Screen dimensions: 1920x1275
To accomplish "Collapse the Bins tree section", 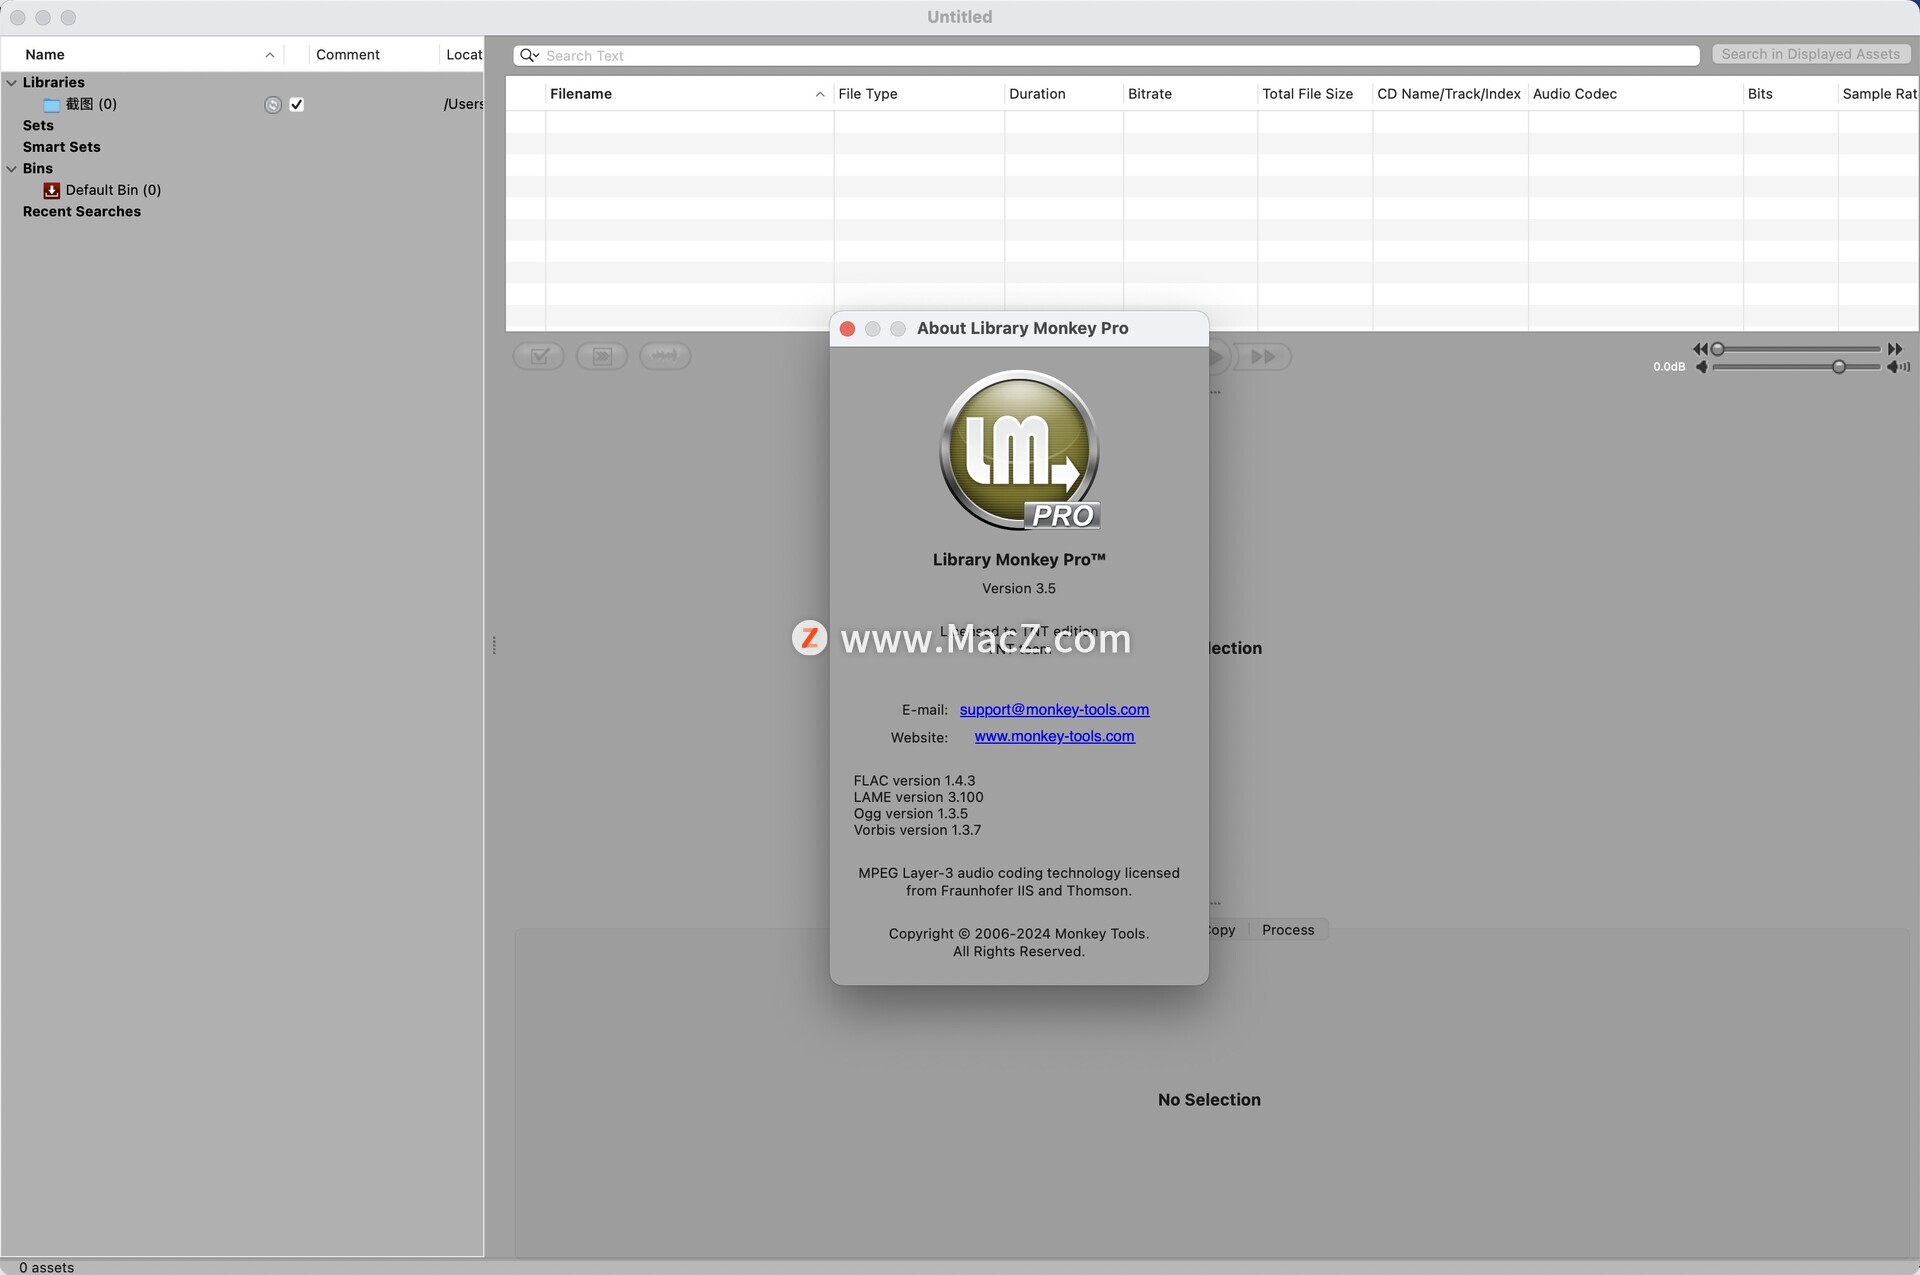I will click(x=11, y=168).
